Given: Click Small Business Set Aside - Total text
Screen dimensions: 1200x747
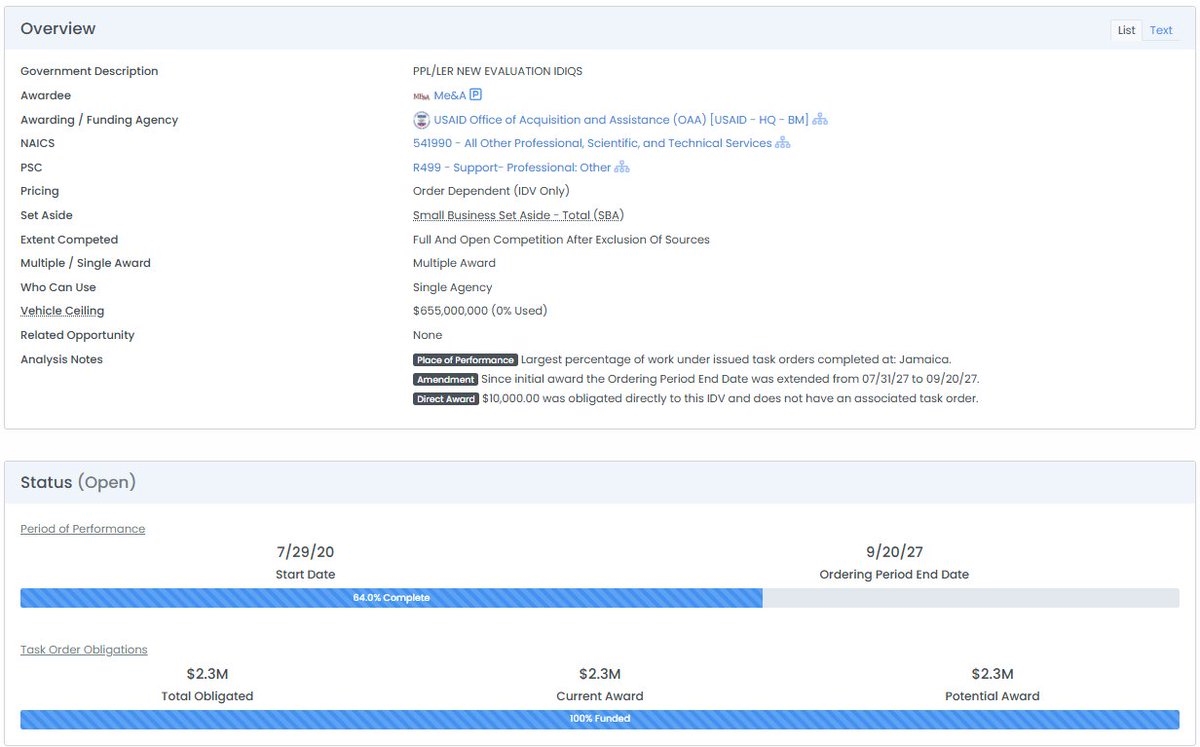Looking at the screenshot, I should click(518, 216).
